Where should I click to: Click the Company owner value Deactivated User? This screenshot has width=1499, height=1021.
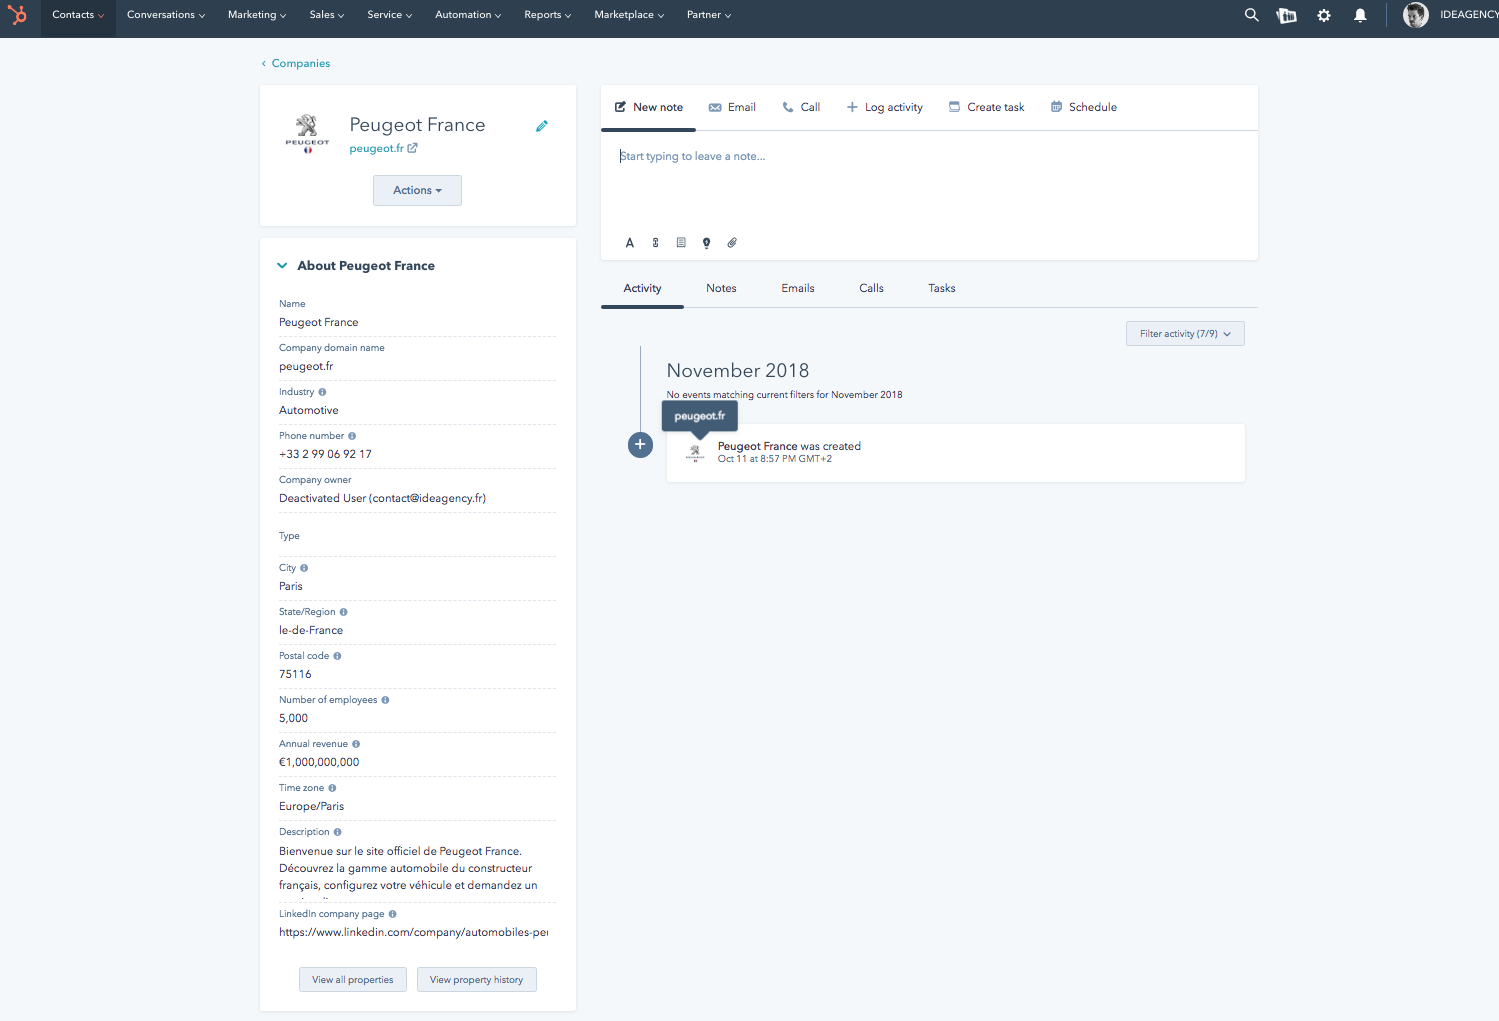pos(382,498)
